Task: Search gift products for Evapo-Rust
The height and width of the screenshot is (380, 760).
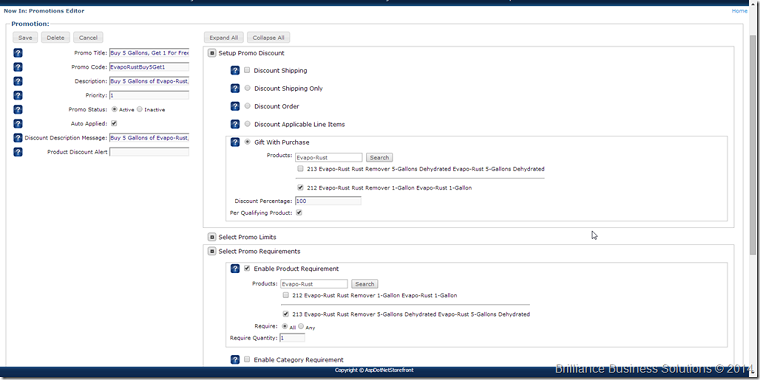Action: pyautogui.click(x=379, y=158)
